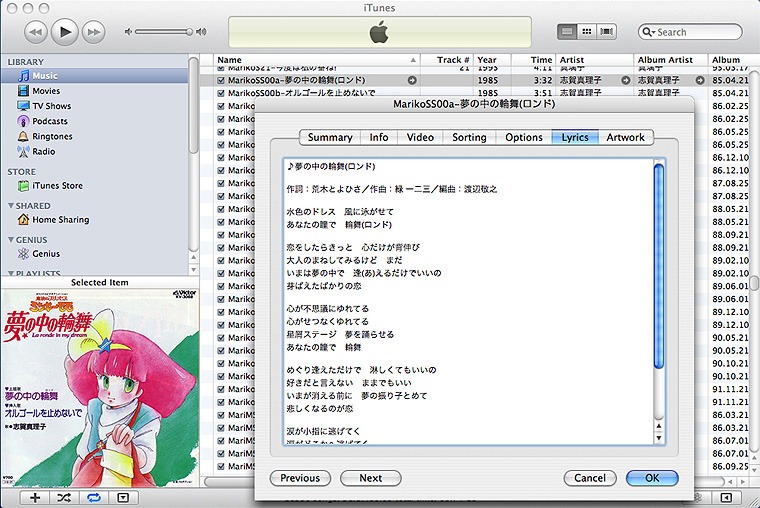The image size is (760, 508).
Task: Skip forward to the next track
Action: (94, 32)
